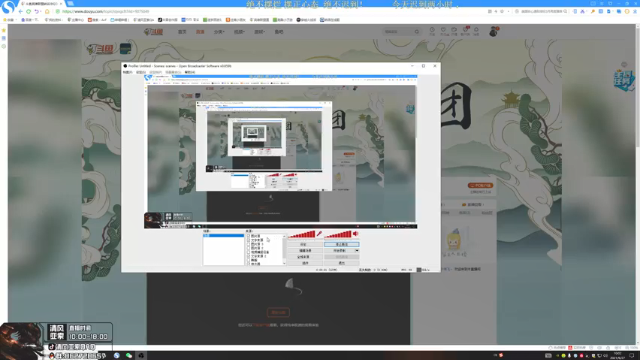Click the highlighted stop streaming button in OBS
Viewport: 640px width, 360px height.
(x=342, y=244)
